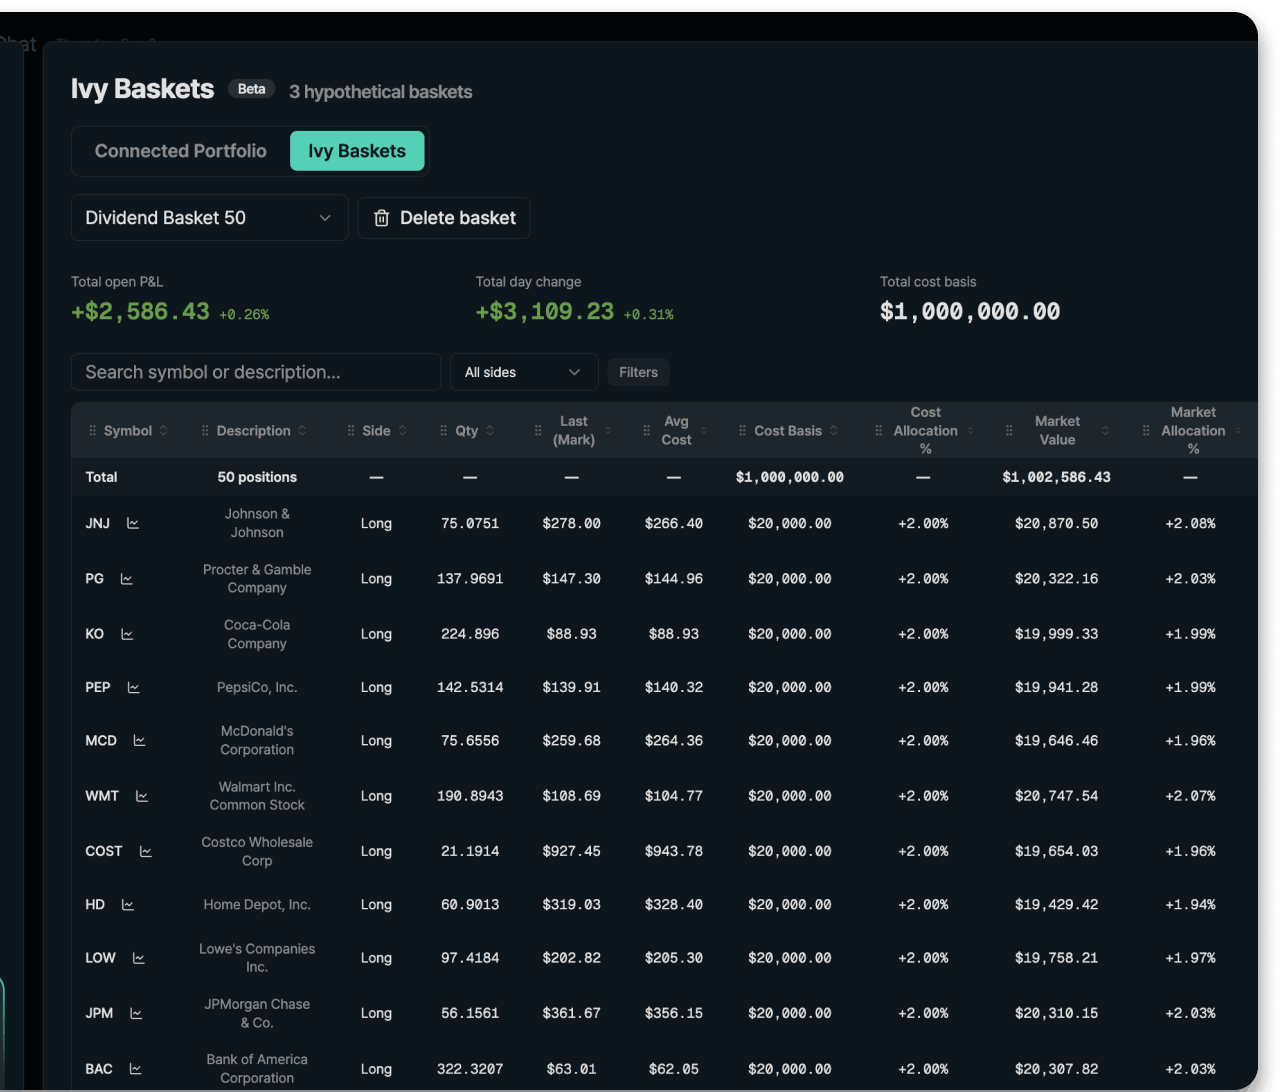
Task: Open chart icon for JNJ row
Action: coord(133,523)
